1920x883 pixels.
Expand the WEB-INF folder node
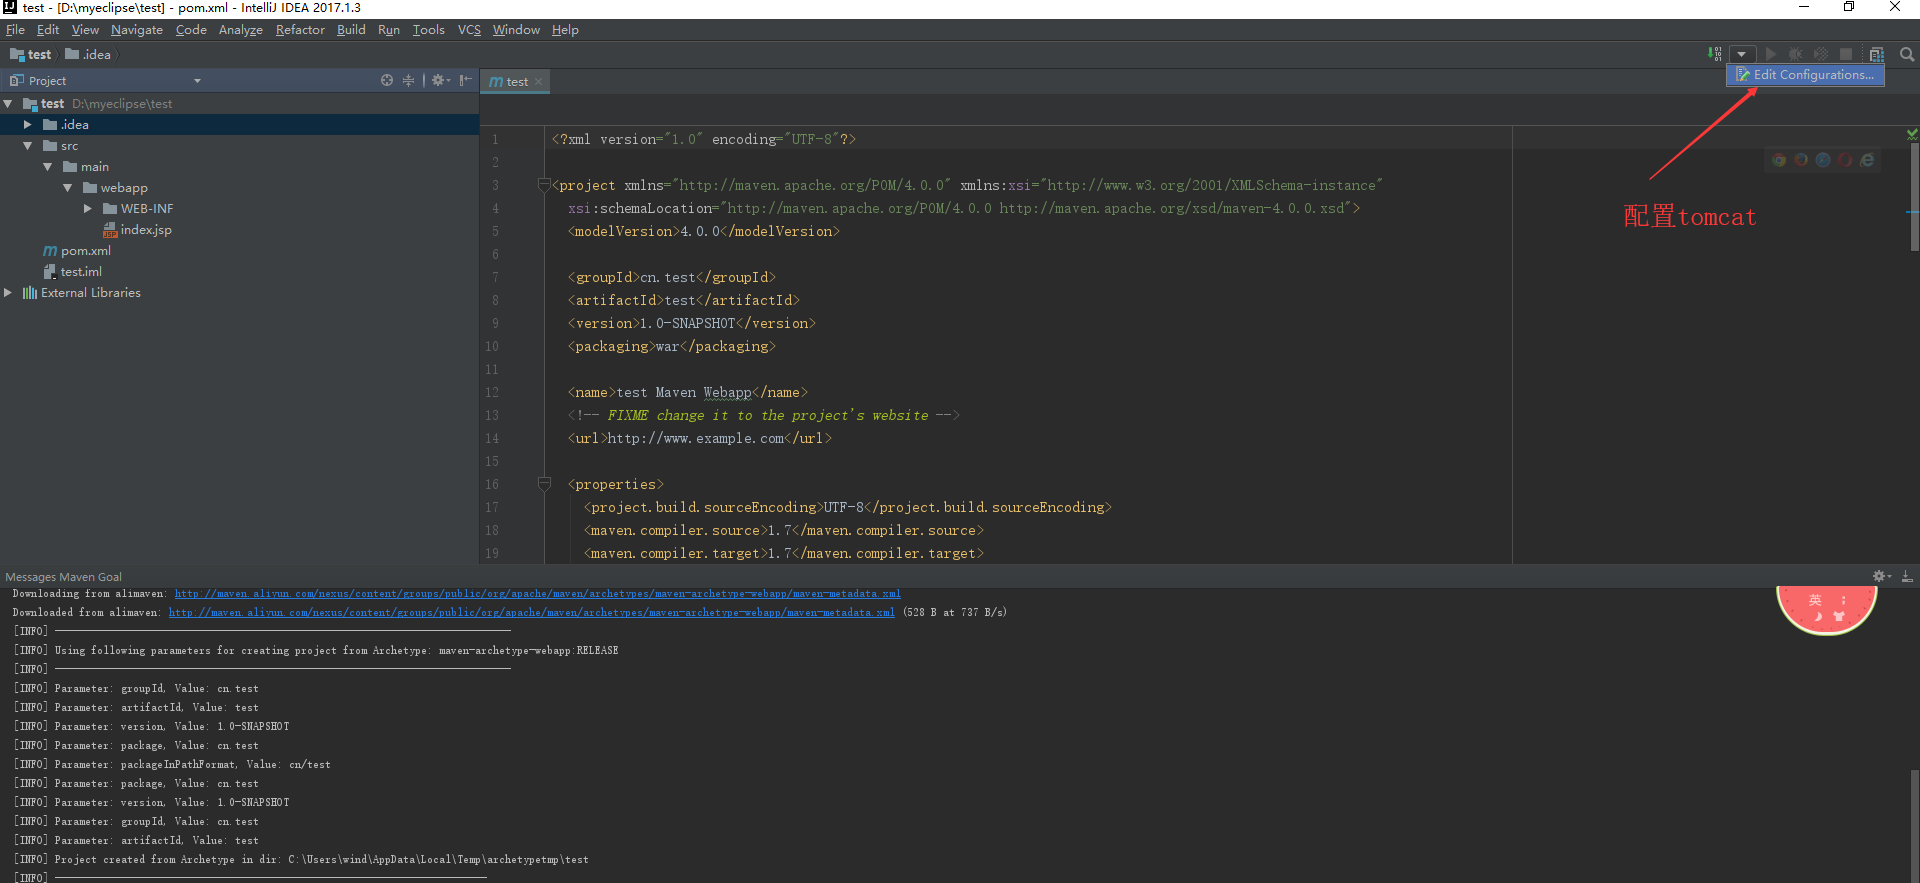pos(88,209)
